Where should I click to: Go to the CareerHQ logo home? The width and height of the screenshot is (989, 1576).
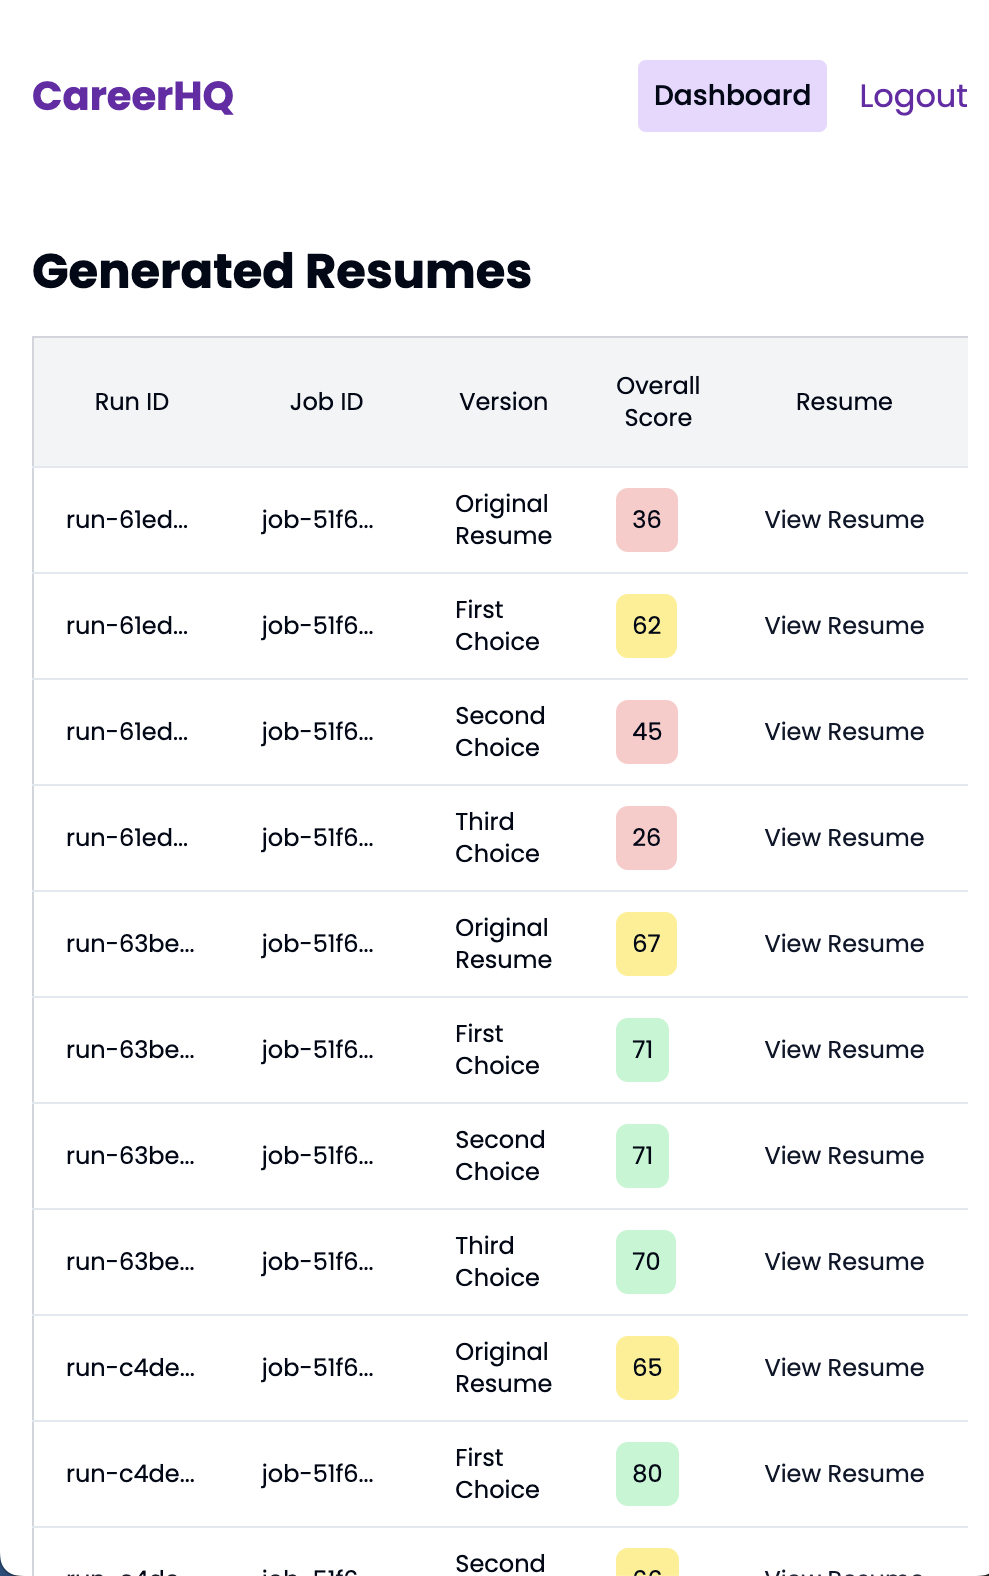tap(133, 96)
